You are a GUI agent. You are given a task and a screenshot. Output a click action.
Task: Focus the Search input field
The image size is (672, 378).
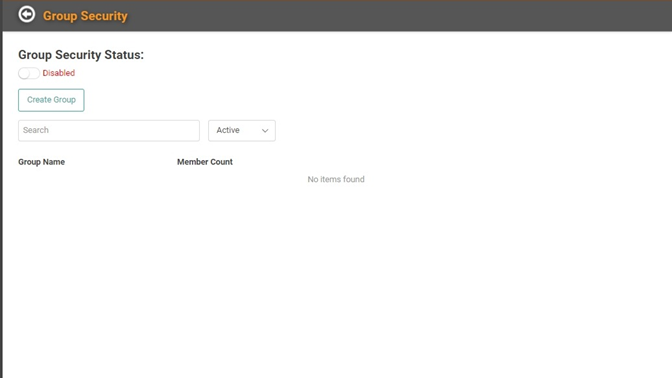pos(109,130)
